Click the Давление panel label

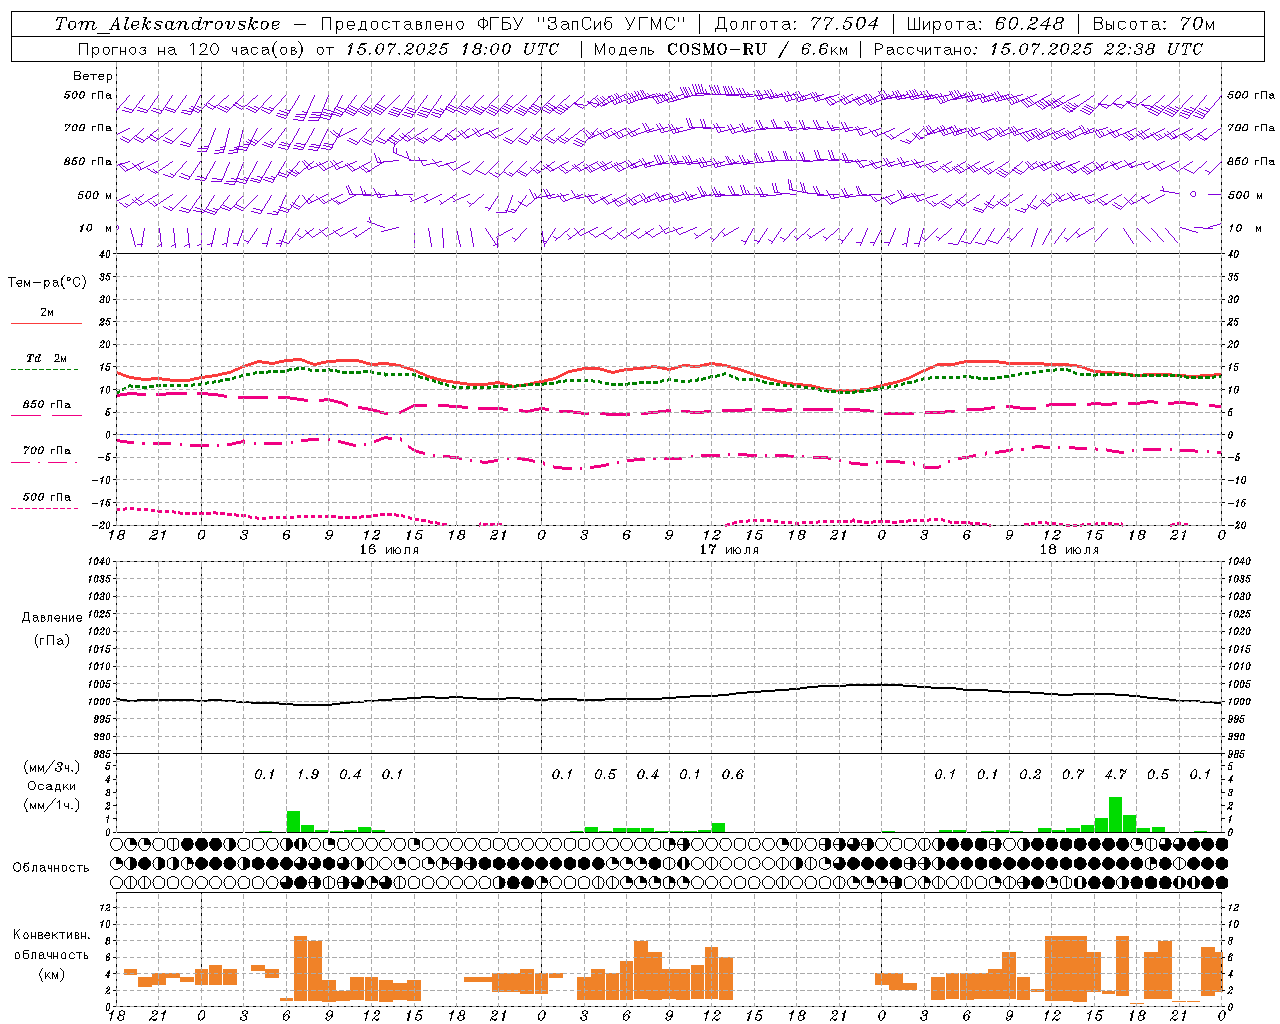coord(51,618)
